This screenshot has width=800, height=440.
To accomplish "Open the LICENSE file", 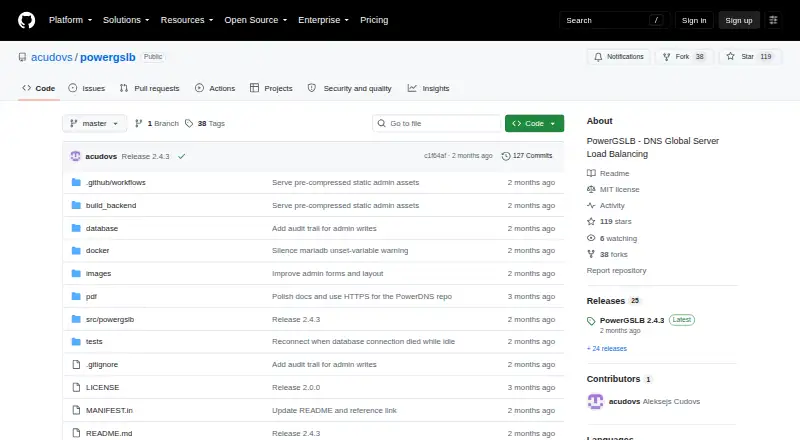I will (103, 387).
